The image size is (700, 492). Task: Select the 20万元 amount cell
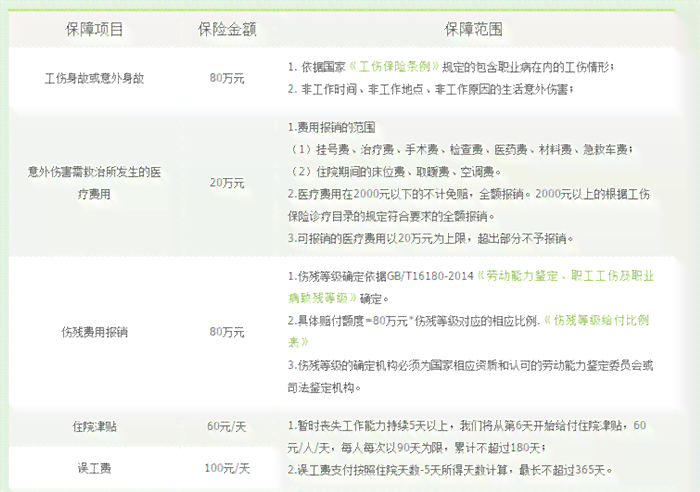click(227, 183)
